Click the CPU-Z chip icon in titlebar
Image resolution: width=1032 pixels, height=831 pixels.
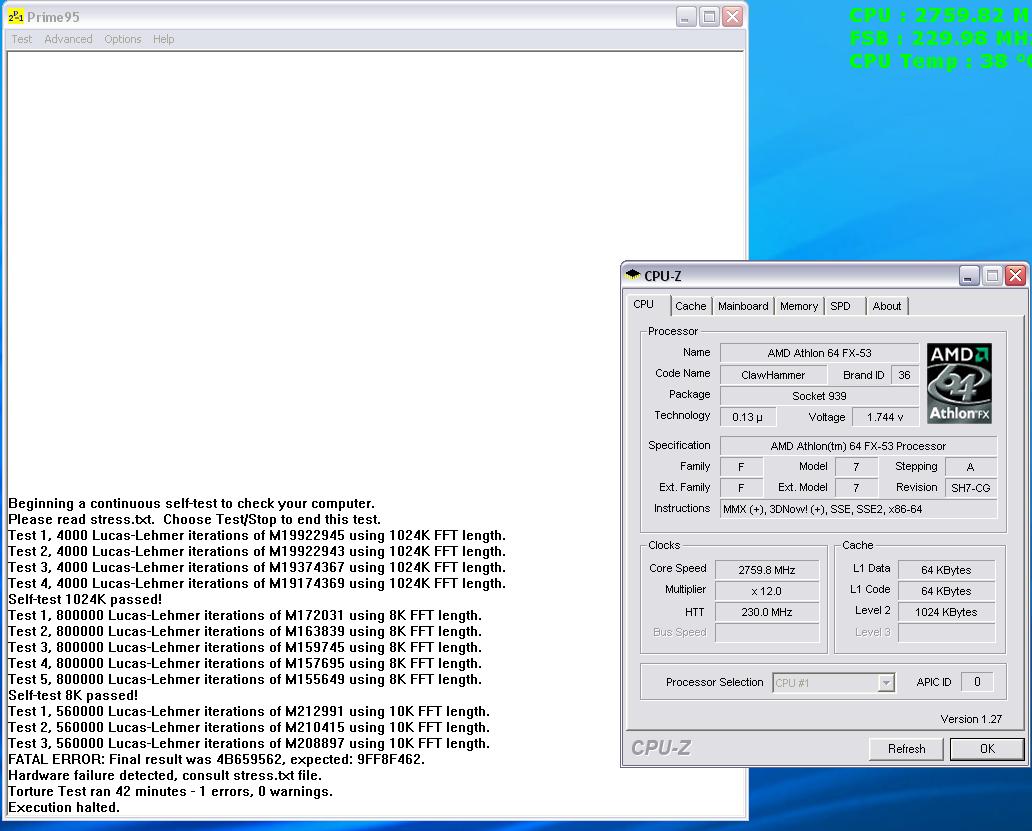[x=634, y=275]
